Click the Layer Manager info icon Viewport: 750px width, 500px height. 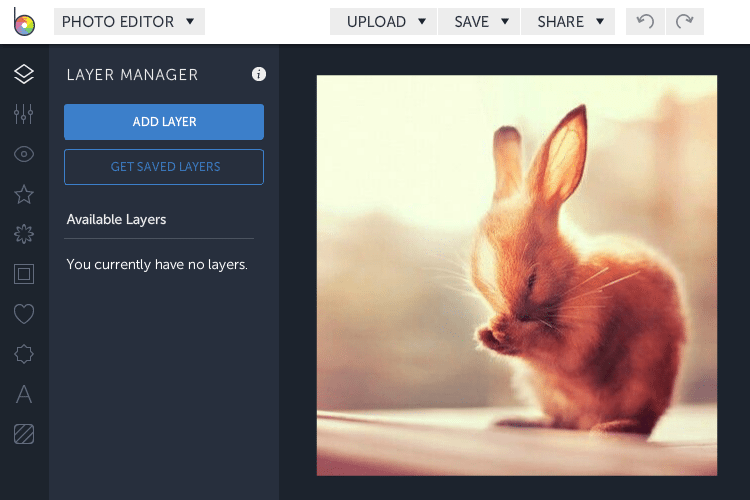click(259, 74)
